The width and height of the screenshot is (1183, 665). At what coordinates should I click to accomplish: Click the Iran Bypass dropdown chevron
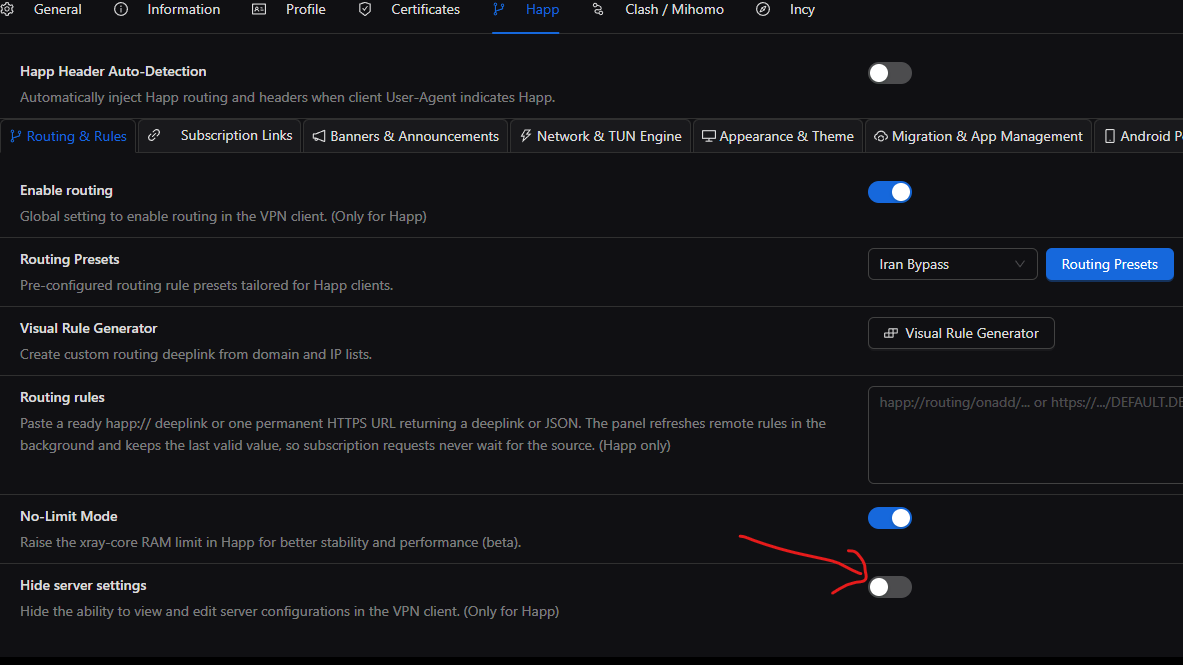pyautogui.click(x=1019, y=264)
